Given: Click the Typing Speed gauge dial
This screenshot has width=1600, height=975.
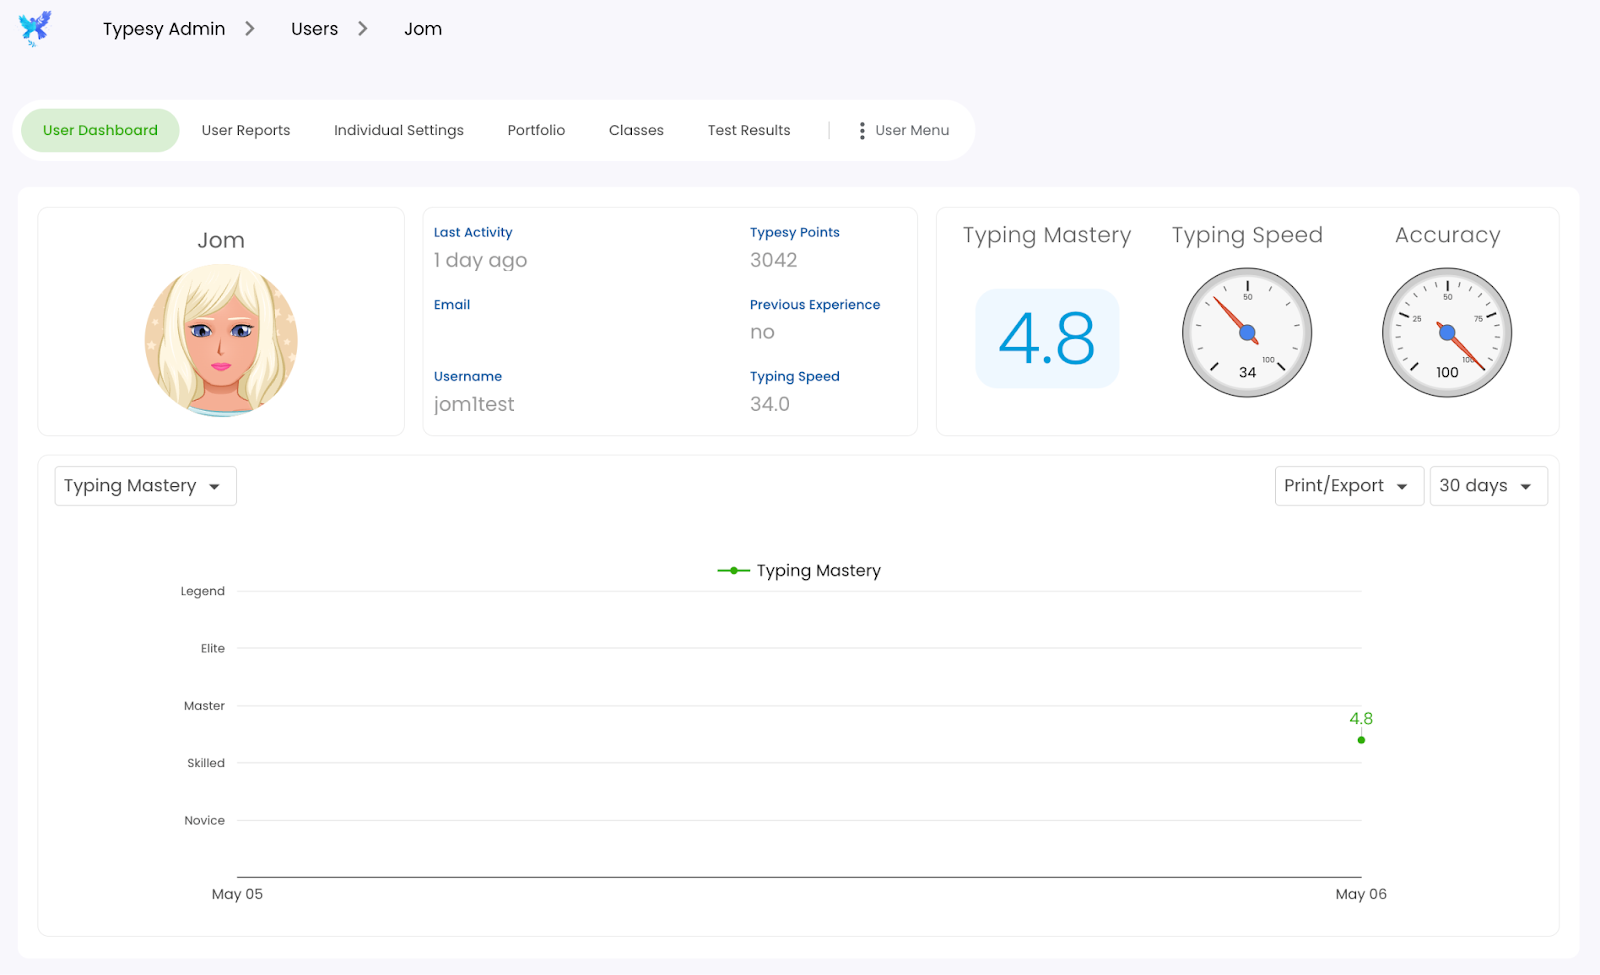Looking at the screenshot, I should 1247,332.
